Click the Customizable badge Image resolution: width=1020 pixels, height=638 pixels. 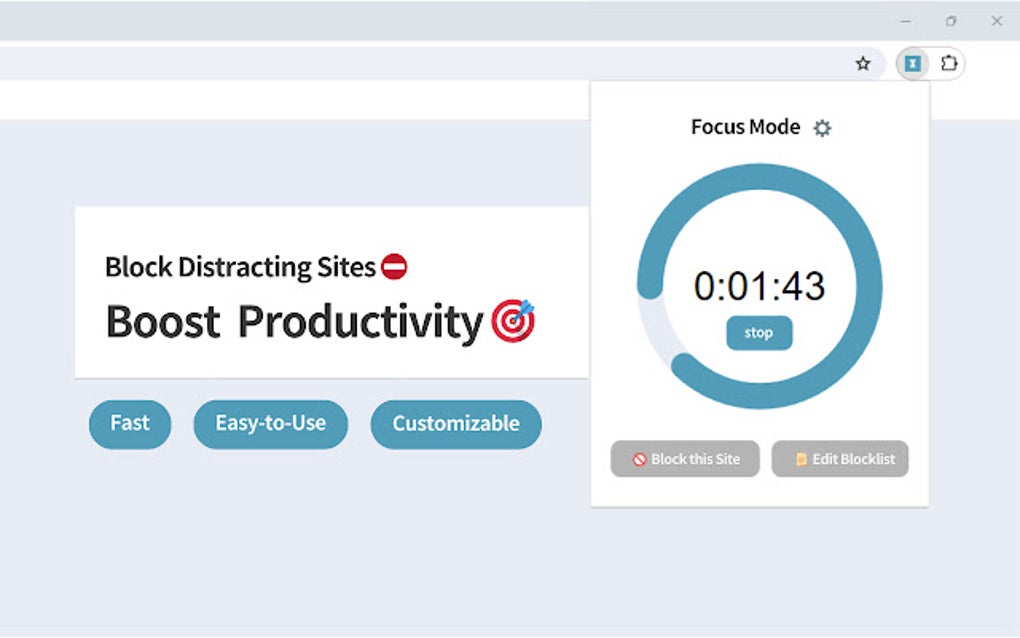click(x=455, y=423)
